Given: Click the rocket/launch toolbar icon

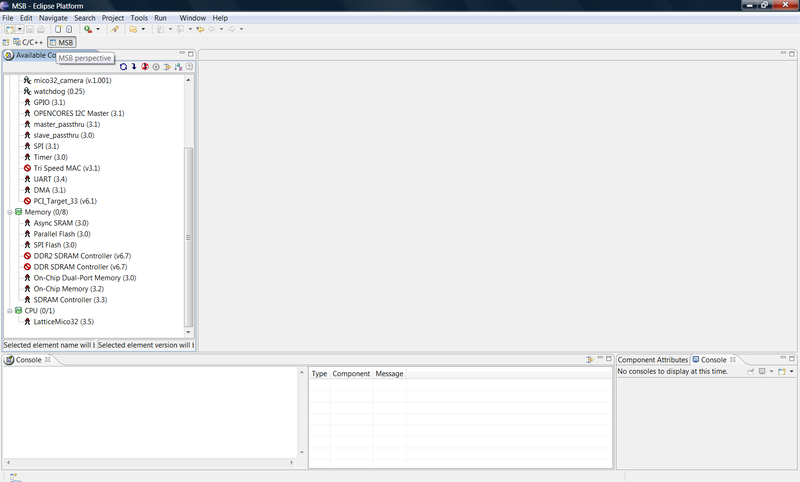Looking at the screenshot, I should point(115,29).
